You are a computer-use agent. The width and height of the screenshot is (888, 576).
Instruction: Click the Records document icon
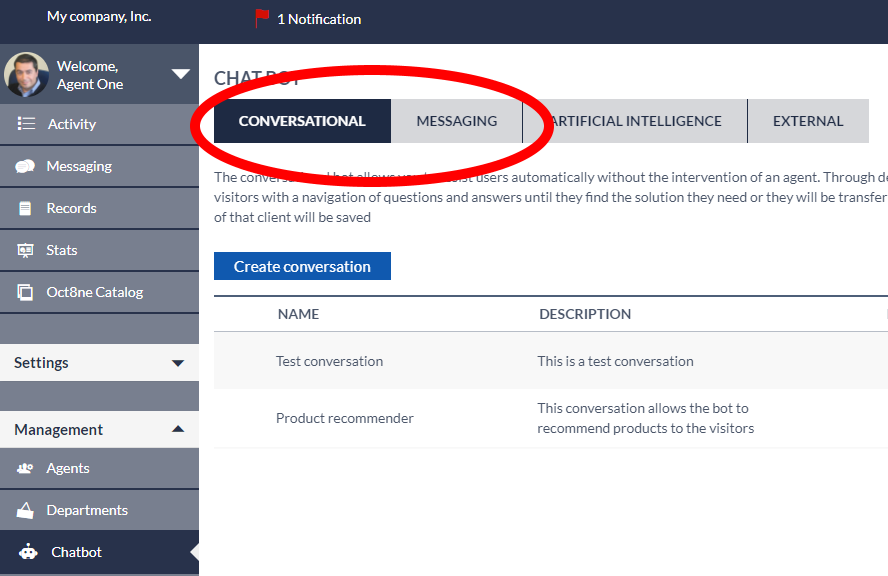tap(26, 208)
